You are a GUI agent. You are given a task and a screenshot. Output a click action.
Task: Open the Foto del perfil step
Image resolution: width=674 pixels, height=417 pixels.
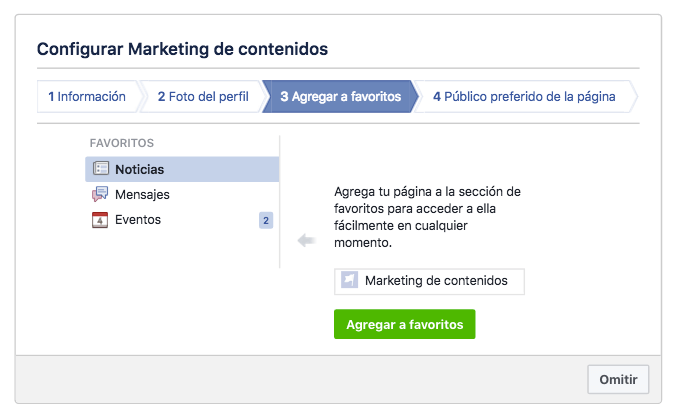[x=203, y=96]
